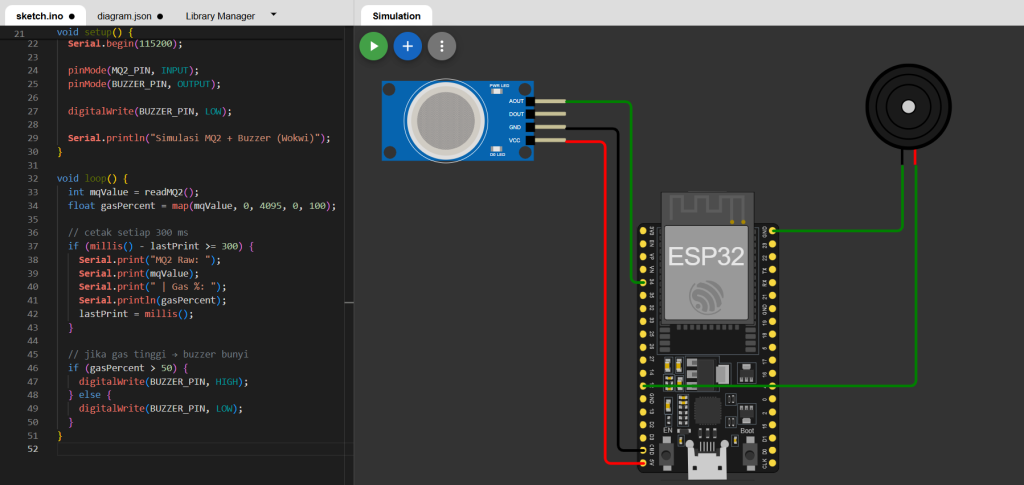
Task: Start the simulation with the green play button
Action: [x=373, y=46]
